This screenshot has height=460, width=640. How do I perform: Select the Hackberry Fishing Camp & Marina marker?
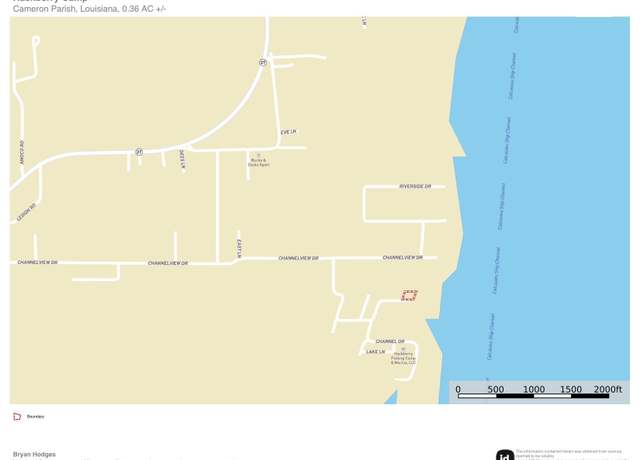pos(403,349)
